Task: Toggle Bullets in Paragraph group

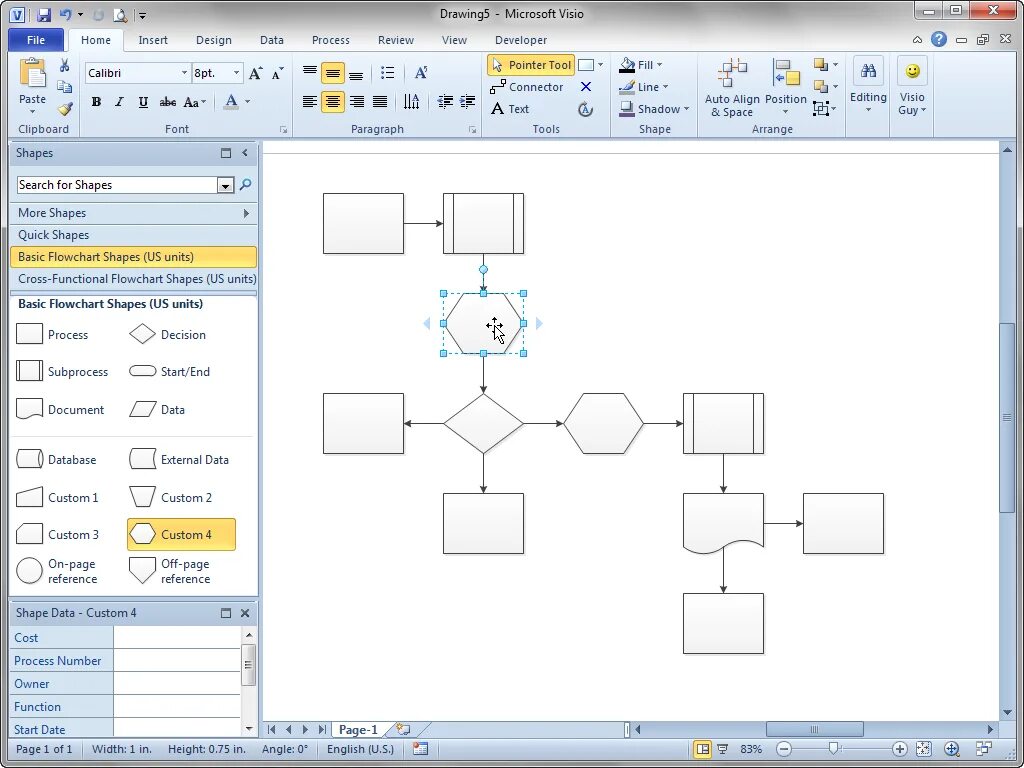Action: 387,72
